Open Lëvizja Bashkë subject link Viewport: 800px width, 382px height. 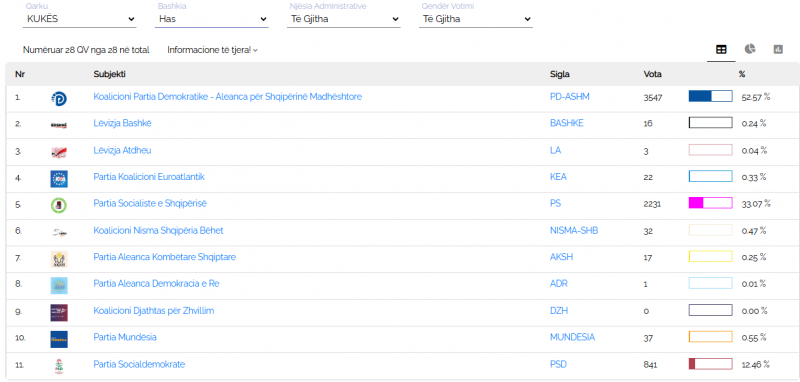(122, 123)
